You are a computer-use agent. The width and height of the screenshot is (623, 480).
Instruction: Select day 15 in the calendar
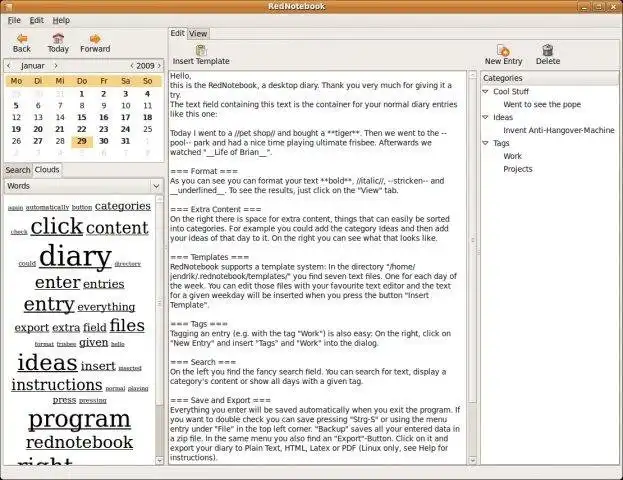(x=82, y=117)
